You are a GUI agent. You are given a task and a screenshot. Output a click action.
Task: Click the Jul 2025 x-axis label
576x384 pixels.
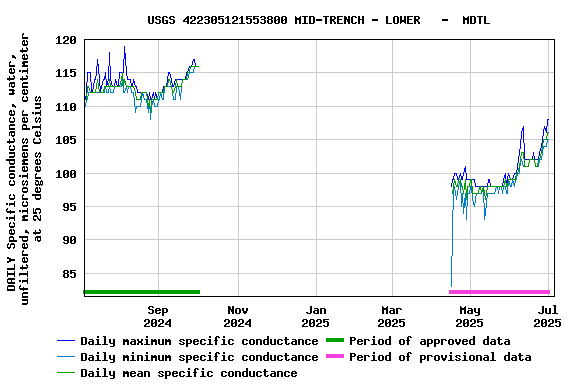coord(547,317)
